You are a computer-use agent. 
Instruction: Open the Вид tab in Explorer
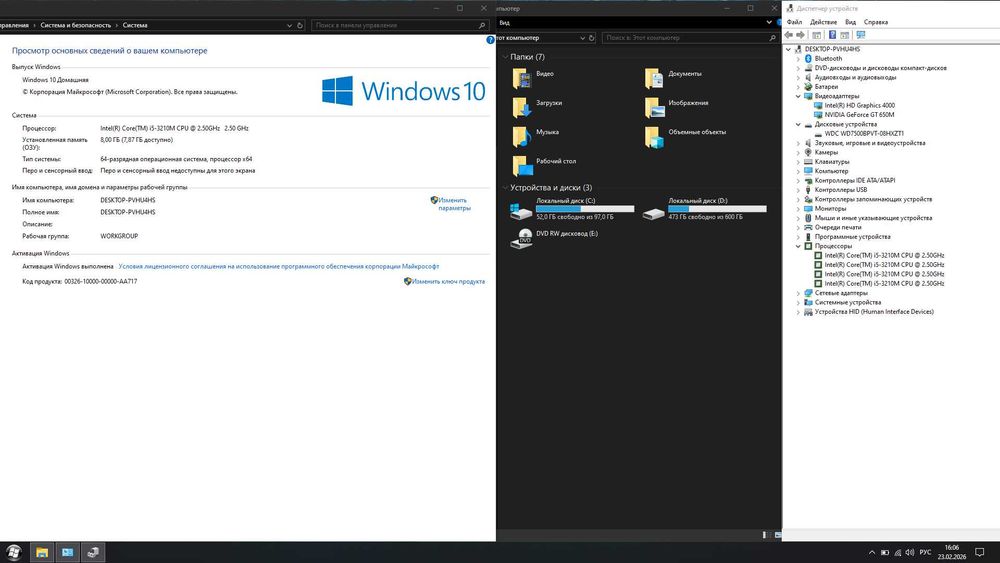pyautogui.click(x=504, y=22)
